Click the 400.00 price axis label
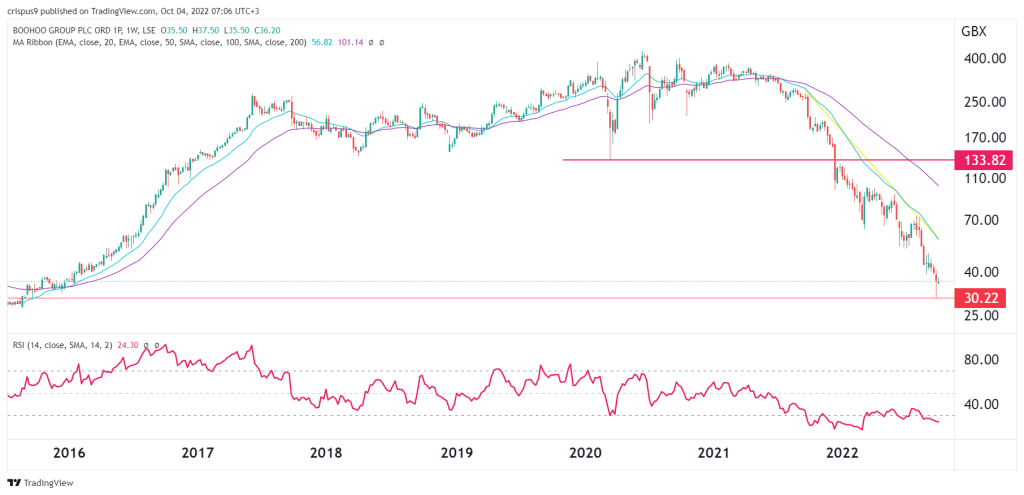The image size is (1024, 495). point(987,59)
